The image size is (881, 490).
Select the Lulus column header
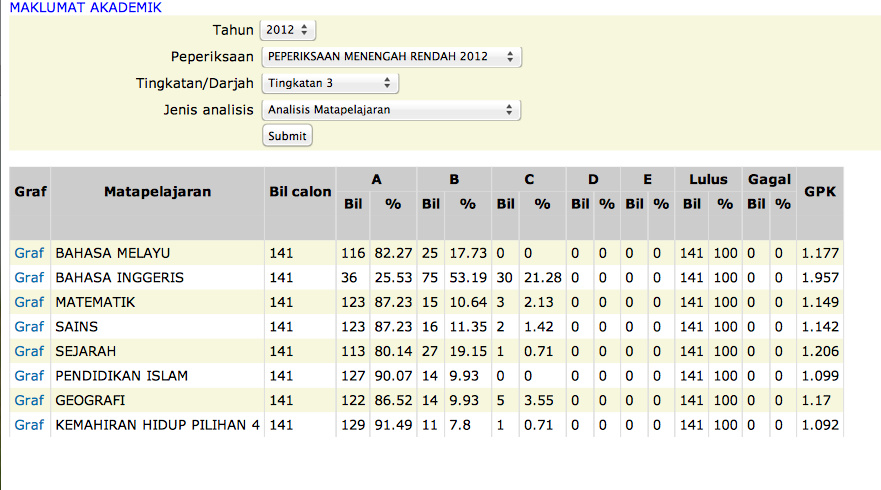click(x=708, y=180)
